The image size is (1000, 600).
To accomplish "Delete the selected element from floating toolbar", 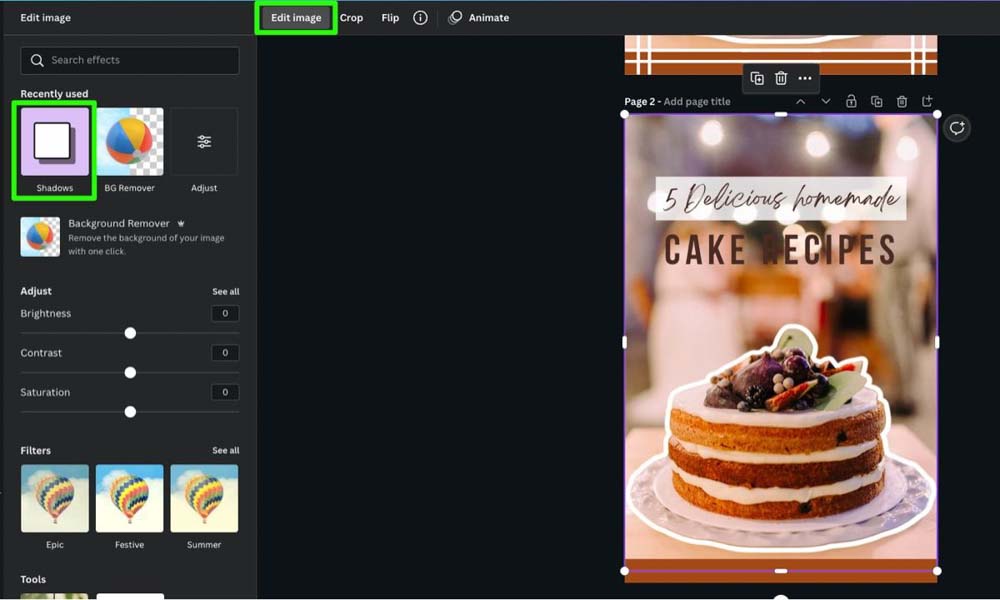I will [x=781, y=78].
